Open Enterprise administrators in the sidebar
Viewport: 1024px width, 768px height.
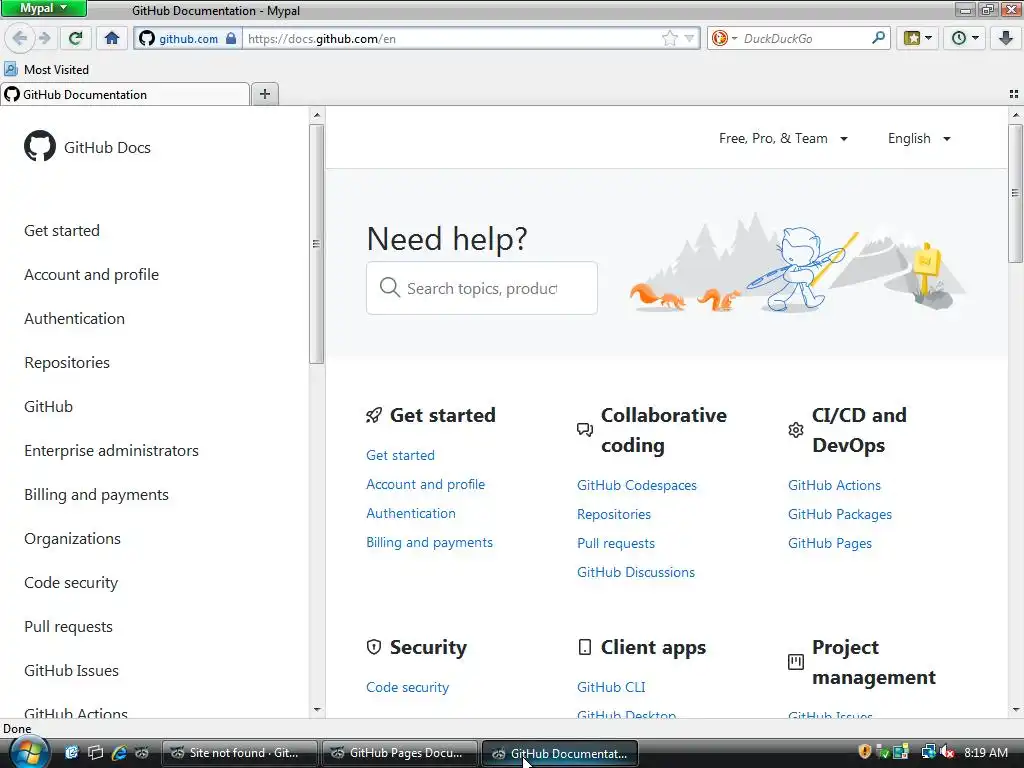tap(111, 451)
